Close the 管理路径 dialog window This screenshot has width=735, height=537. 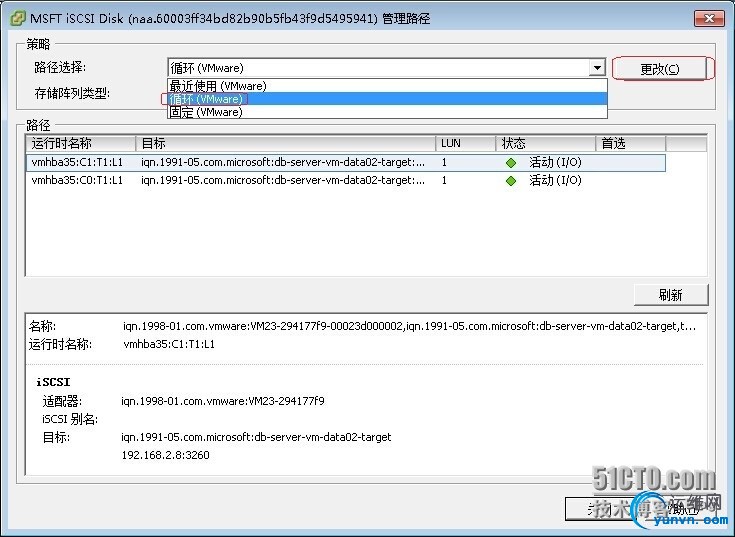click(709, 18)
